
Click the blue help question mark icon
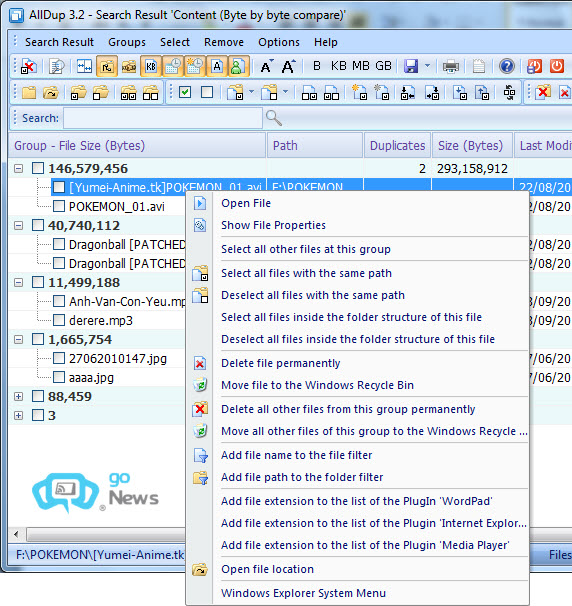coord(507,66)
